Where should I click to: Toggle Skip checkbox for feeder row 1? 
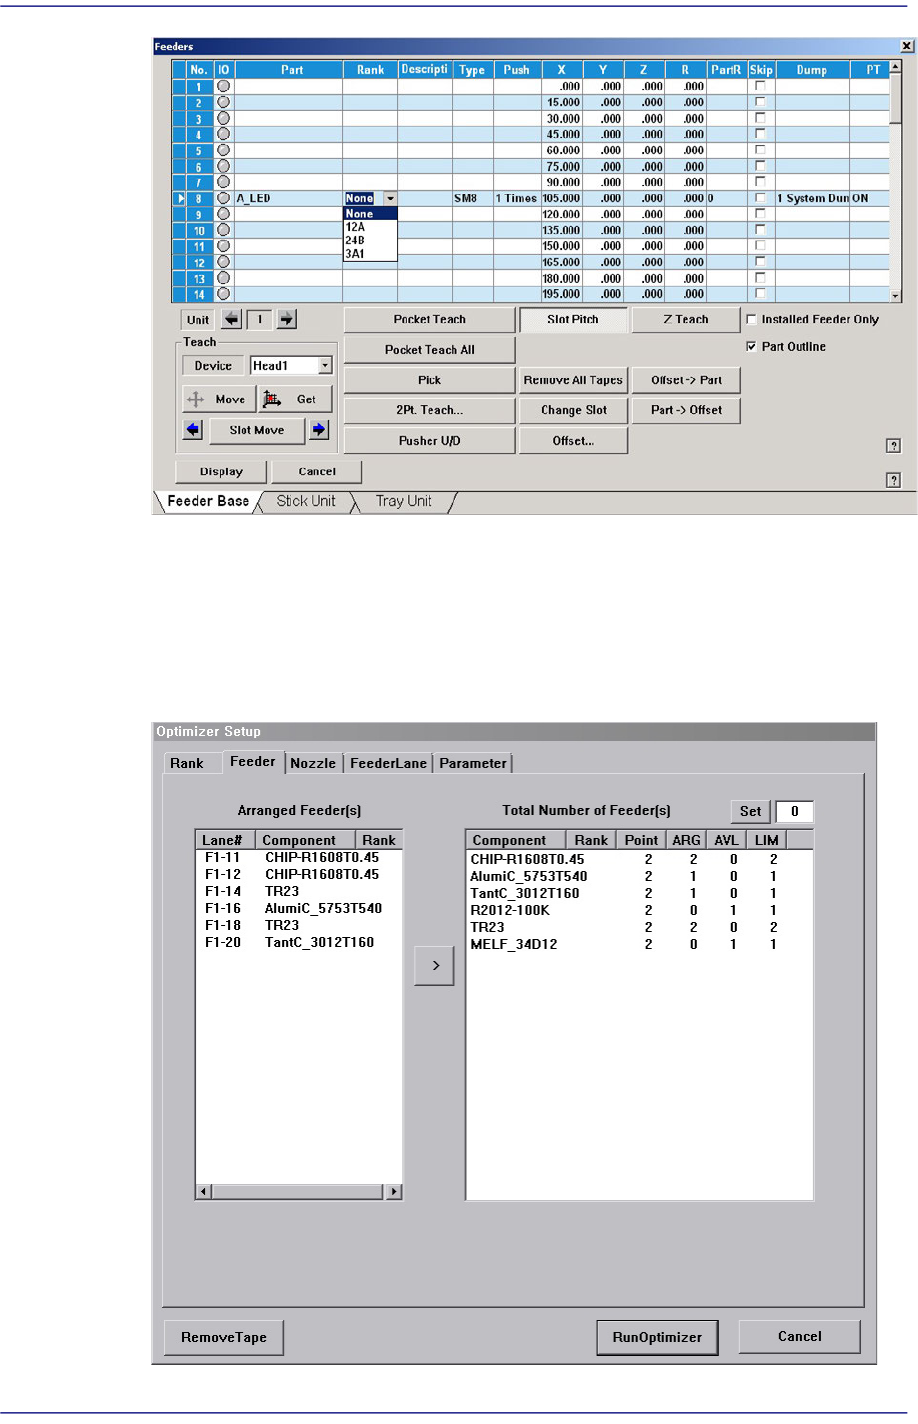point(760,86)
